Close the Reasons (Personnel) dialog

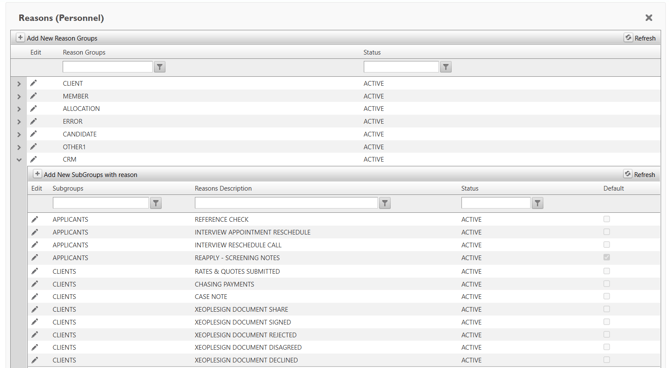(649, 18)
